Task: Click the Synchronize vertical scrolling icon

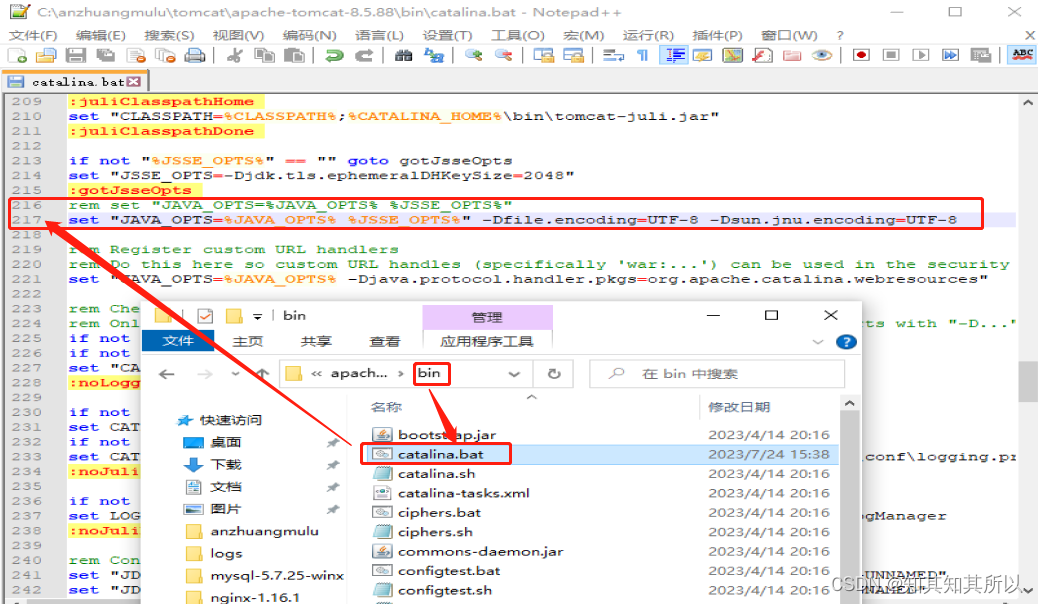Action: pyautogui.click(x=543, y=56)
